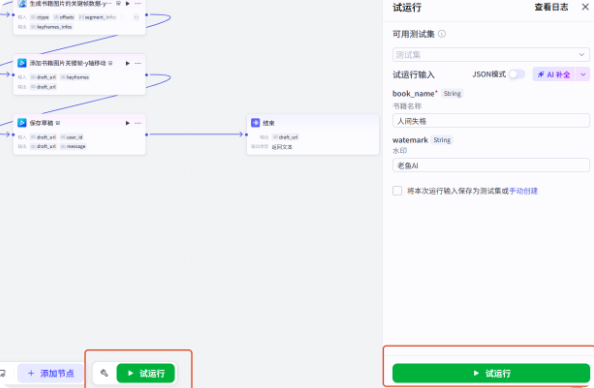Click the 保存草稿 node icon
Screen dimensions: 594x388
click(22, 123)
